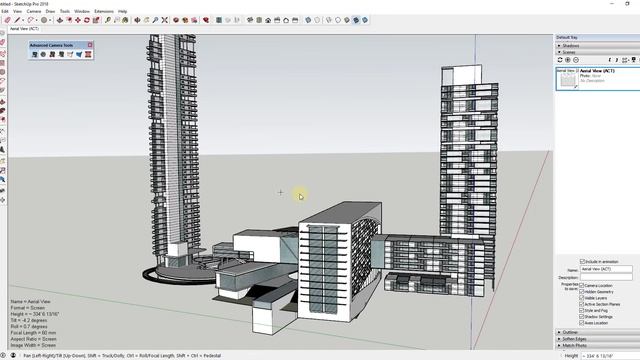Select the Rotate tool
The image size is (640, 360).
click(x=87, y=20)
